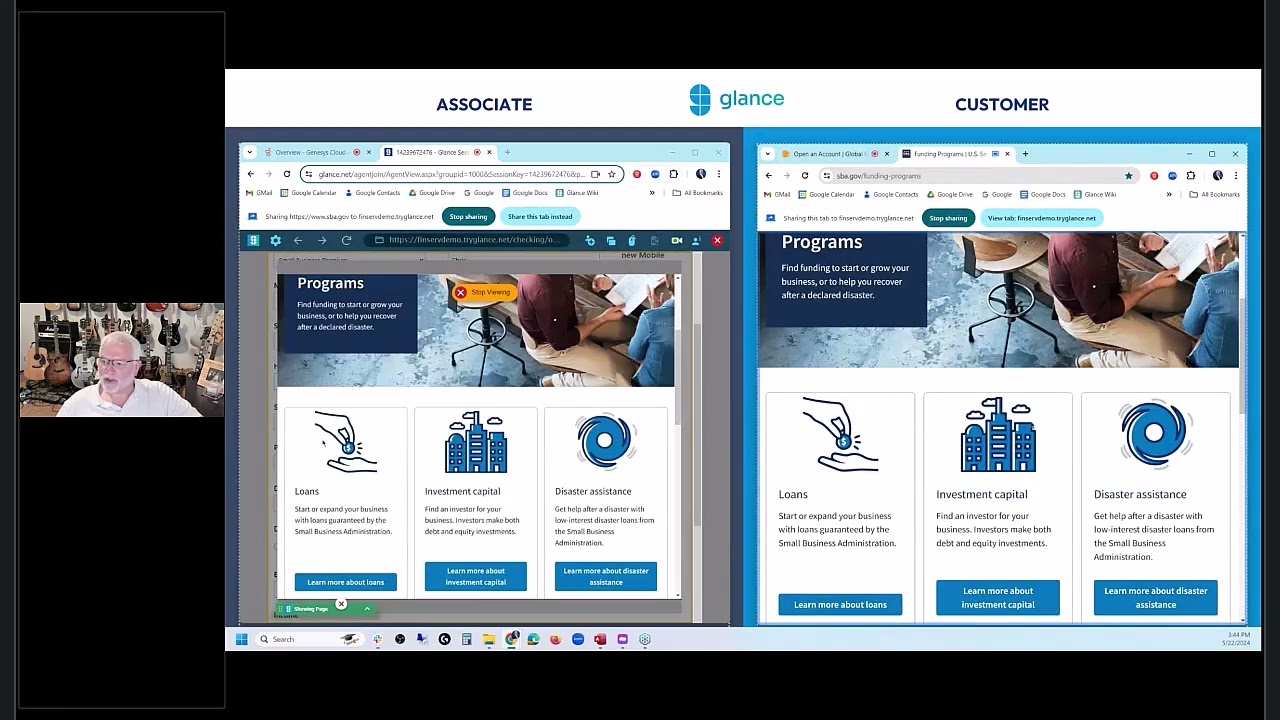
Task: Reload the page in the Customer browser
Action: point(804,176)
